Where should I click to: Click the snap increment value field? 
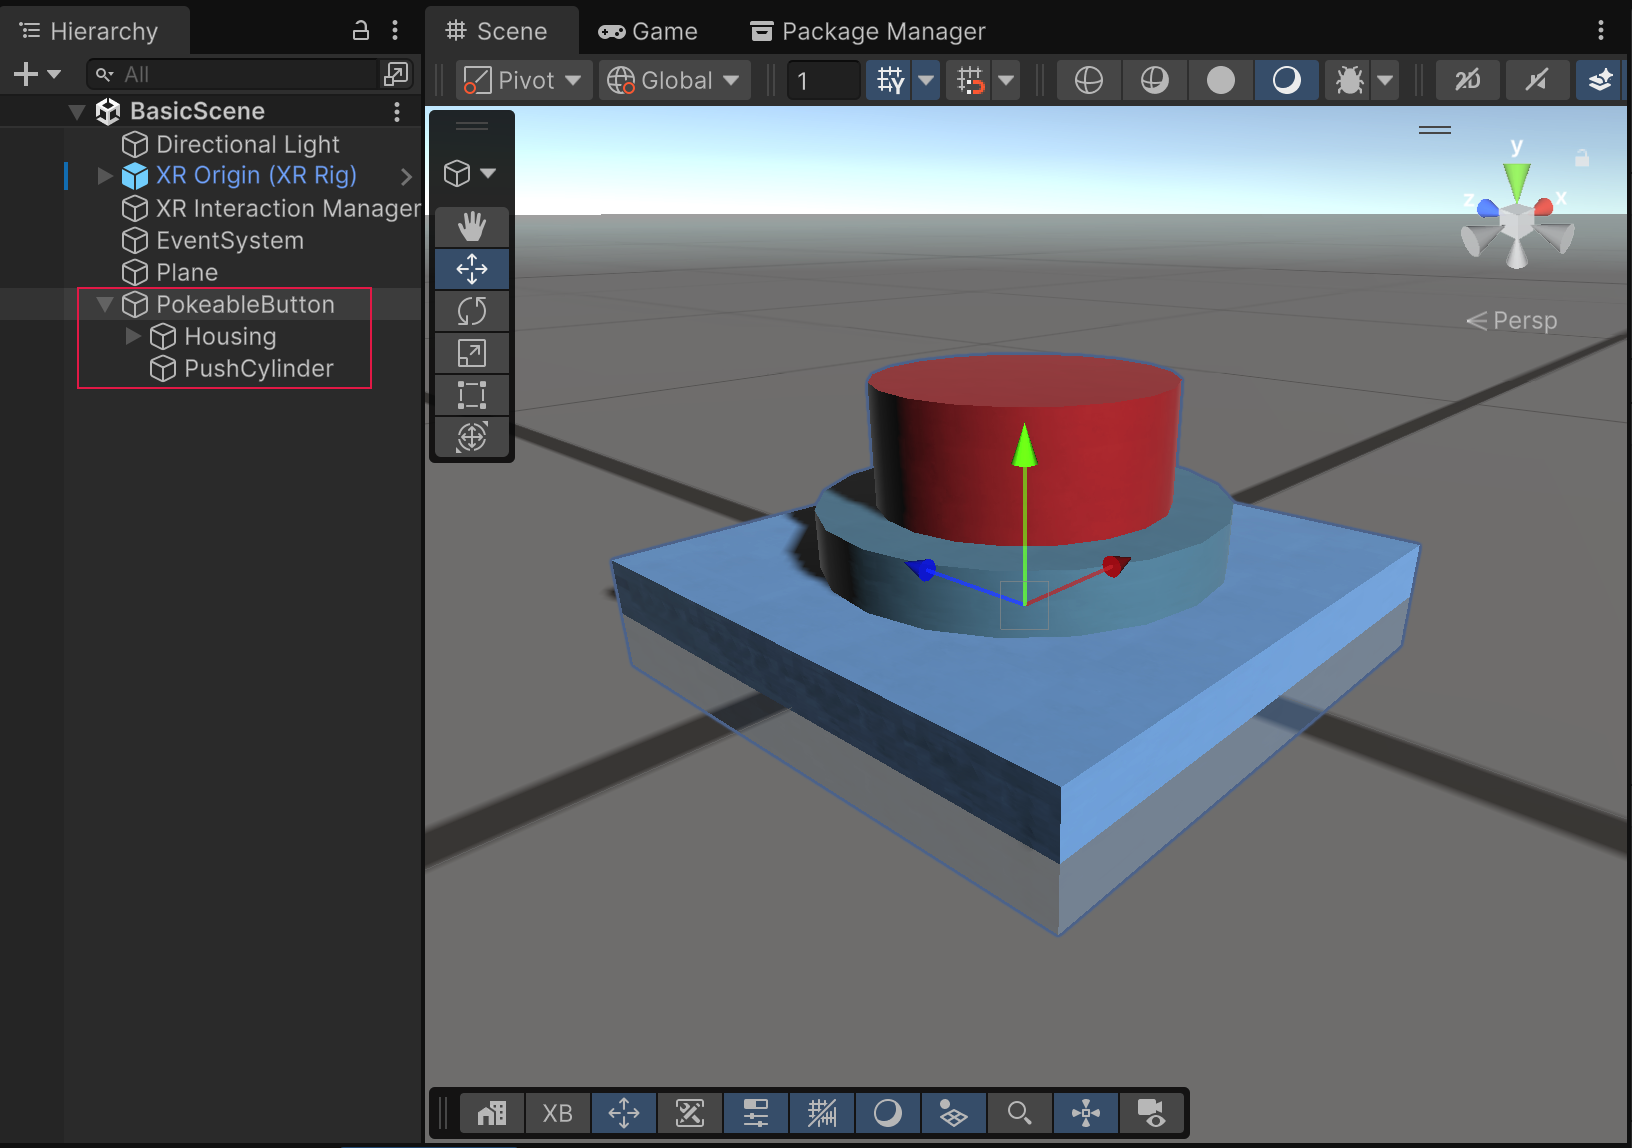[x=823, y=80]
